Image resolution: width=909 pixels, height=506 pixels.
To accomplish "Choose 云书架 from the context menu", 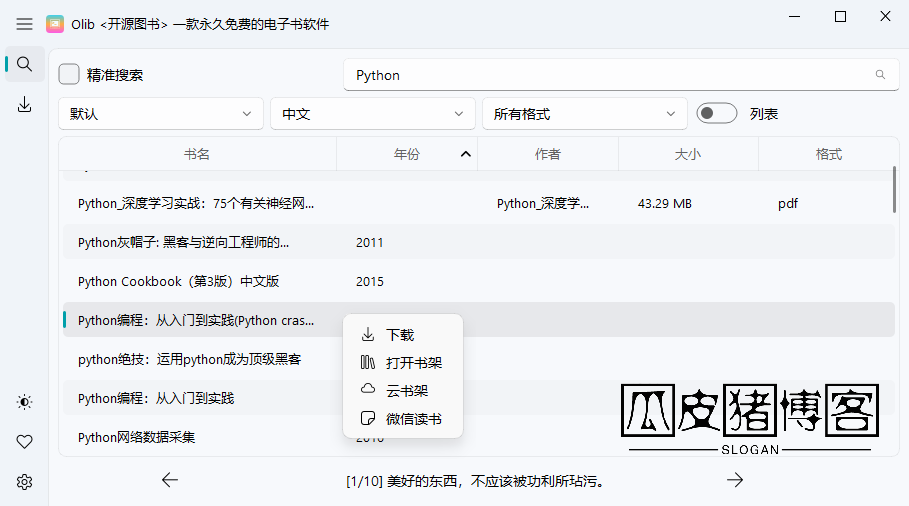I will 403,391.
